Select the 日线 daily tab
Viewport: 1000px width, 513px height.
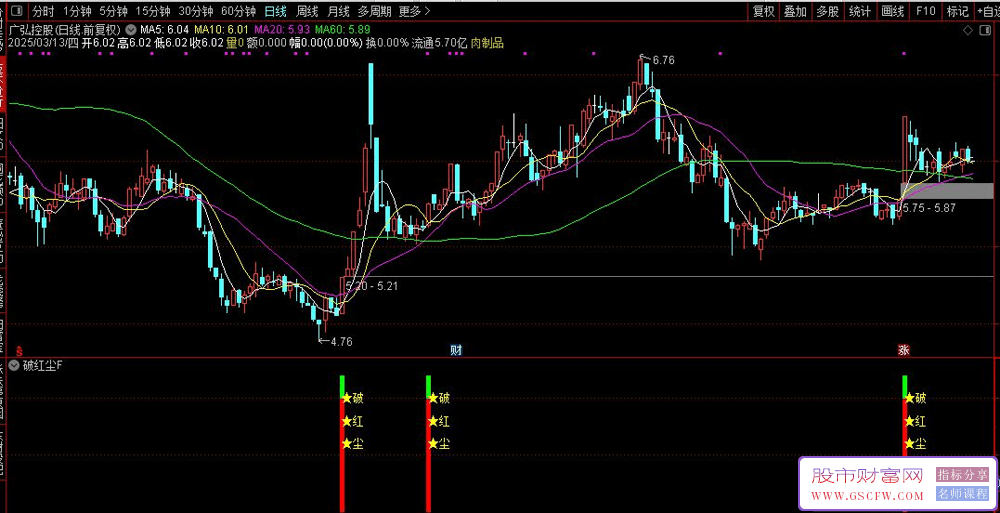276,11
